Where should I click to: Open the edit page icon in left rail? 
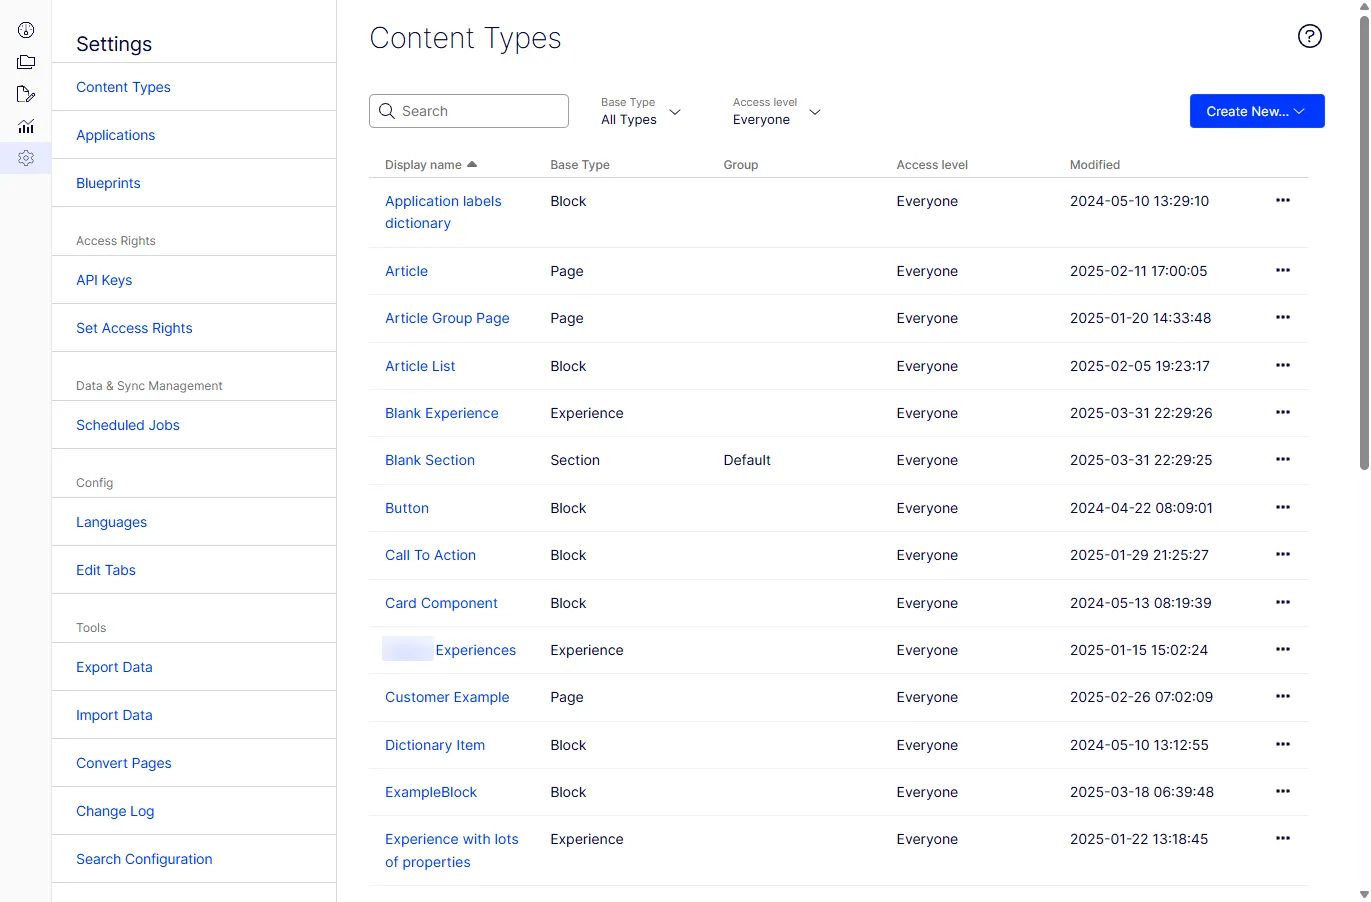click(x=26, y=94)
